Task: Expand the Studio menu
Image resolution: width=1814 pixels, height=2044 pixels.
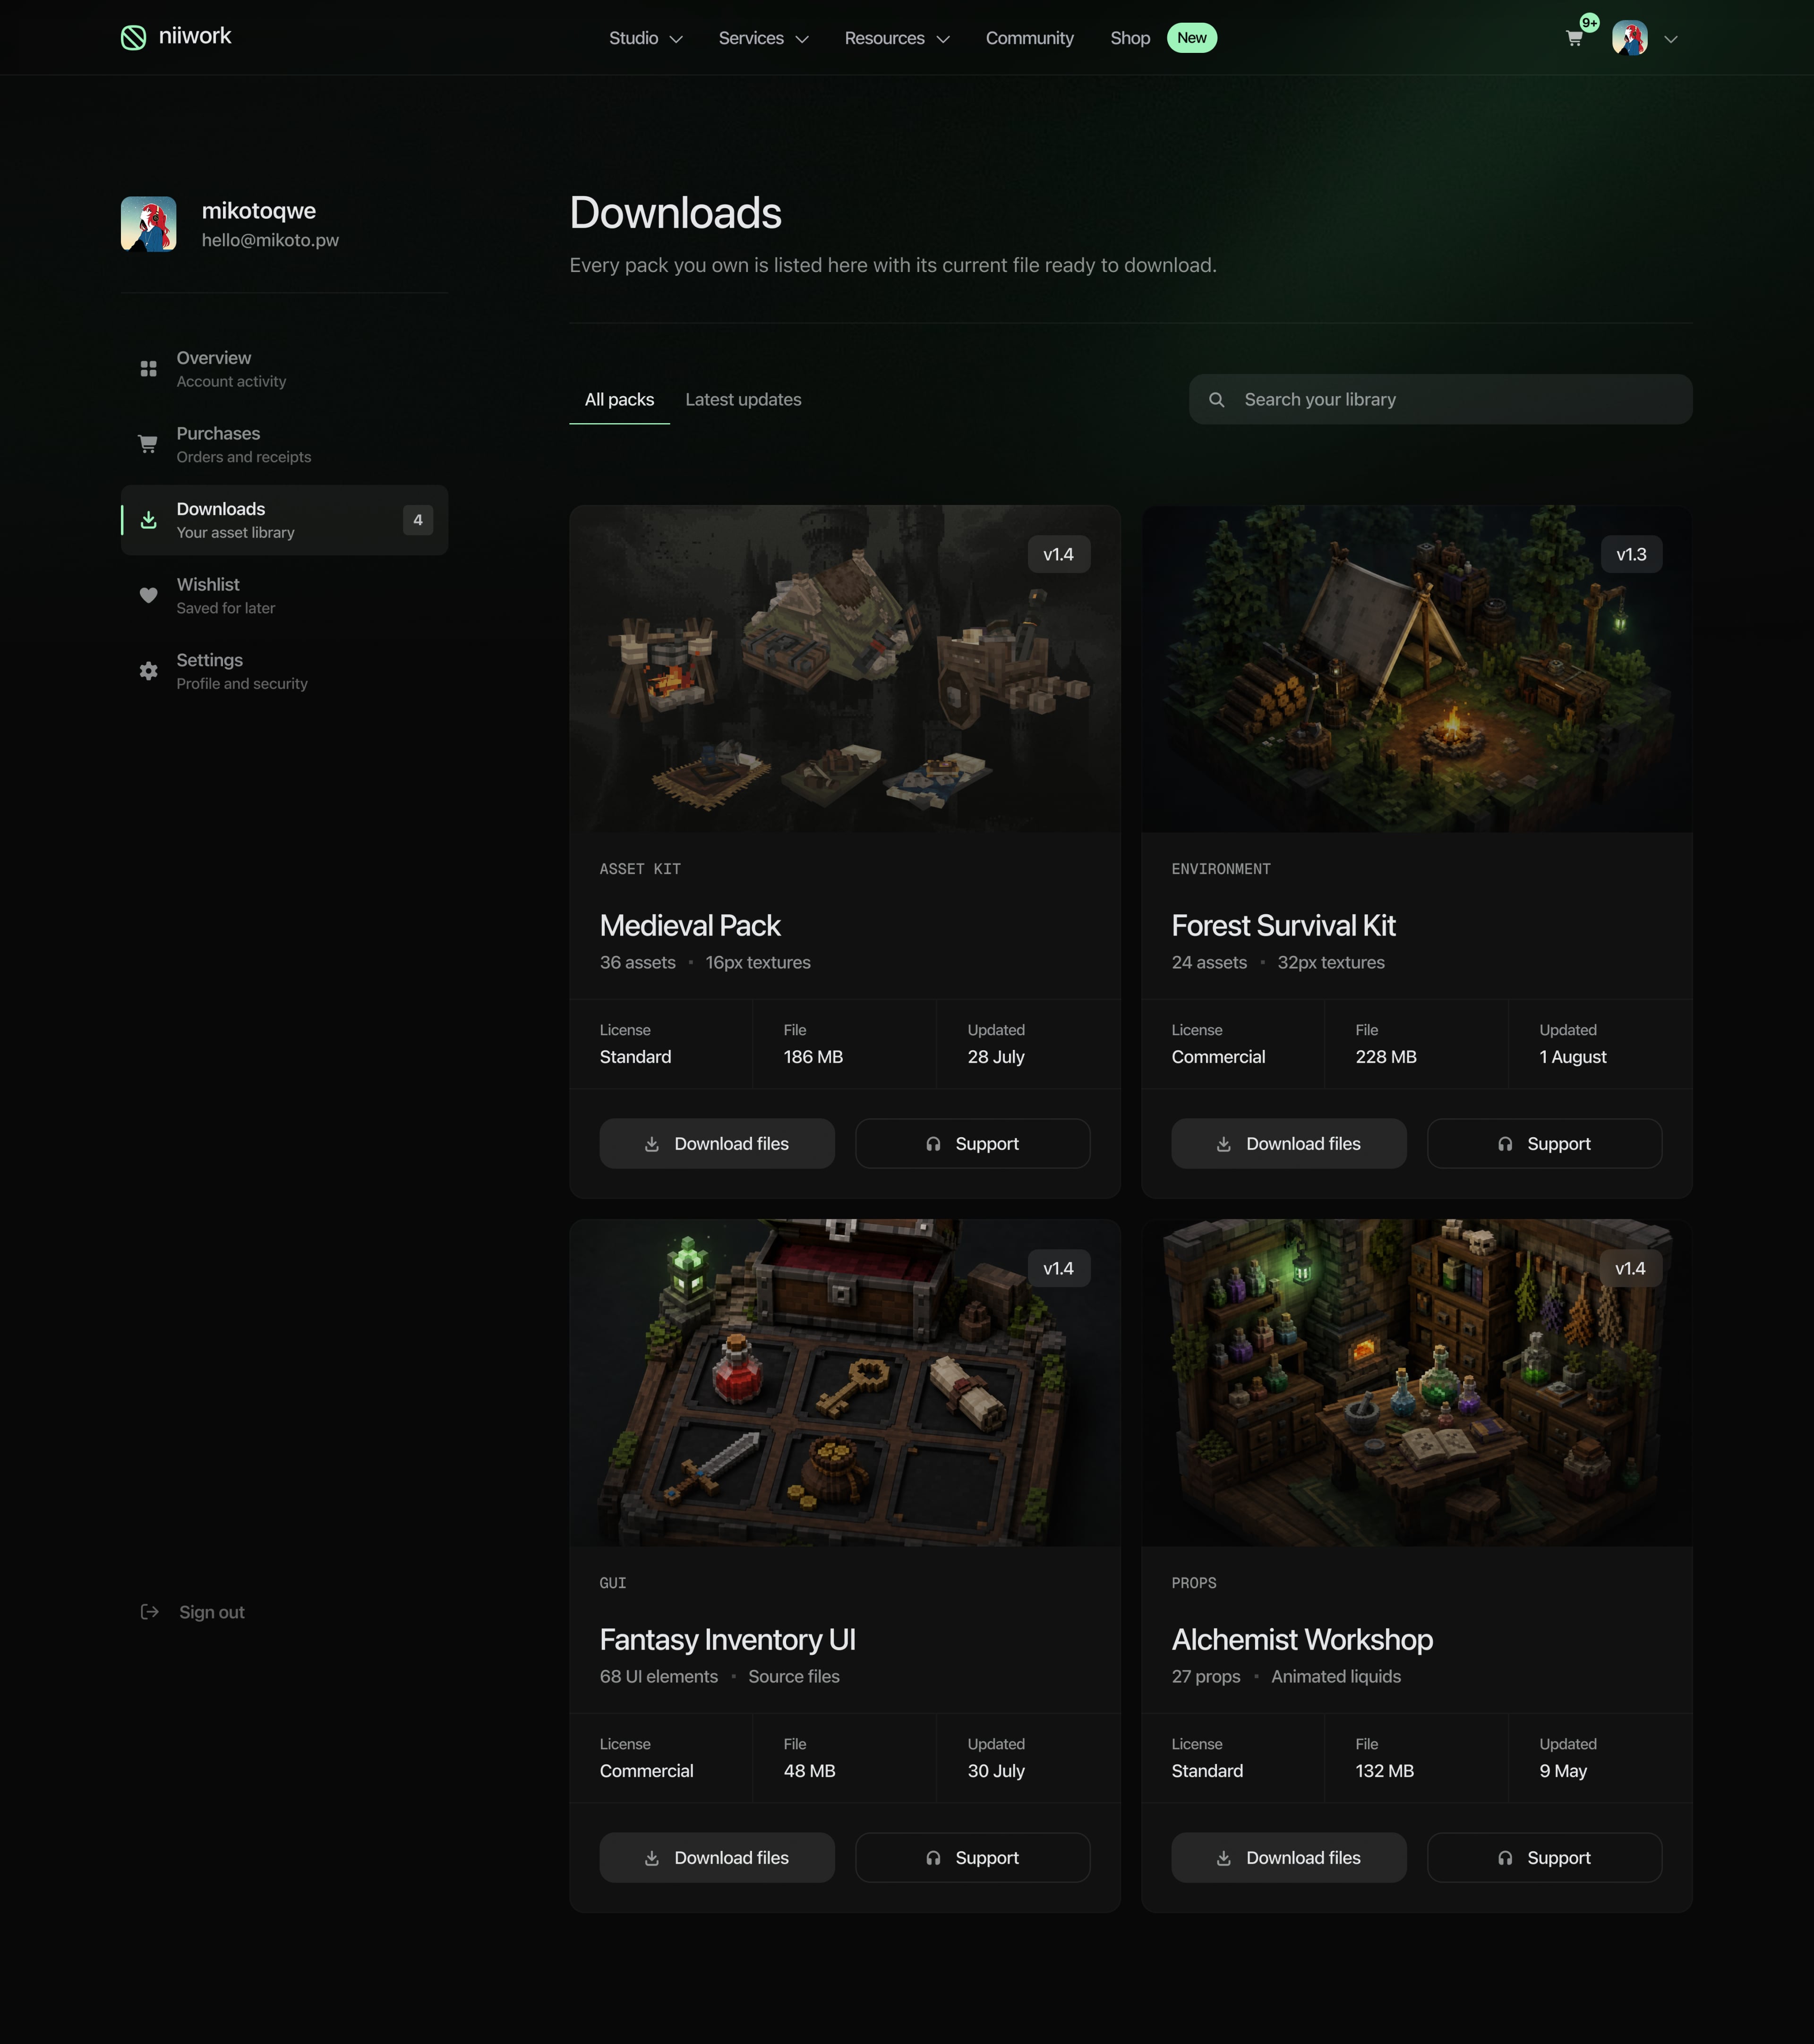Action: coord(646,38)
